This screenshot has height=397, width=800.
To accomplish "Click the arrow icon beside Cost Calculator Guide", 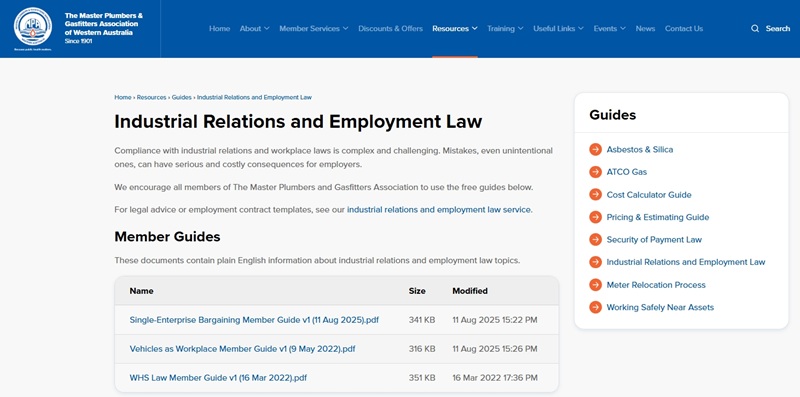I will point(595,194).
